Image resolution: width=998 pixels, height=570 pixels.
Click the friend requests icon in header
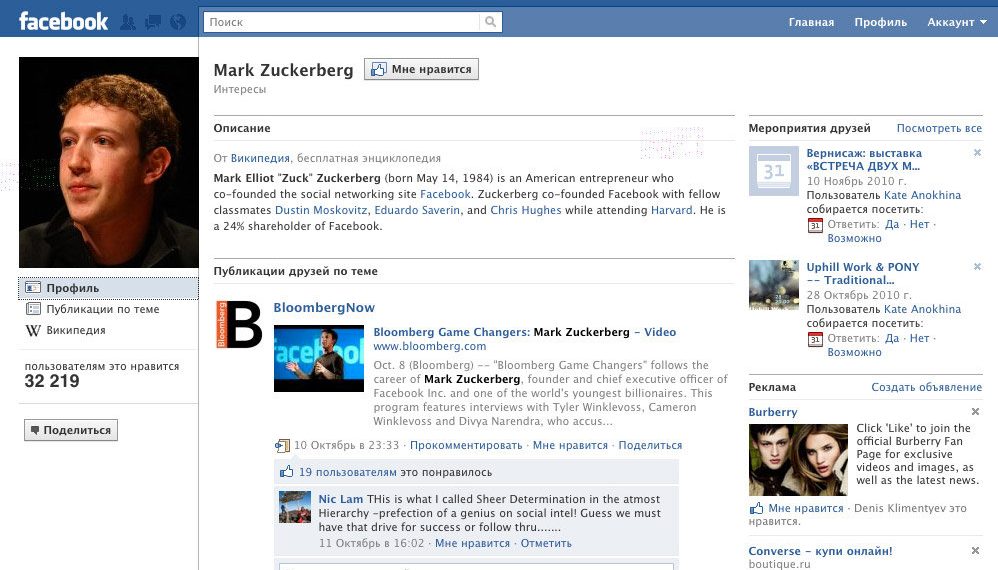click(x=129, y=22)
